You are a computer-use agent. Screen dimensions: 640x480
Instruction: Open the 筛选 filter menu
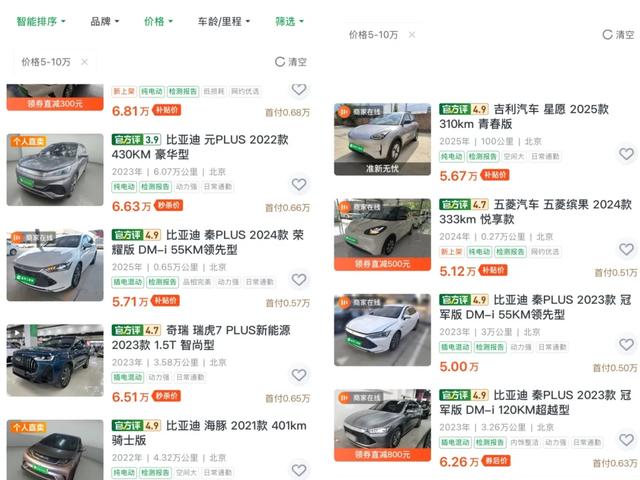click(x=289, y=21)
